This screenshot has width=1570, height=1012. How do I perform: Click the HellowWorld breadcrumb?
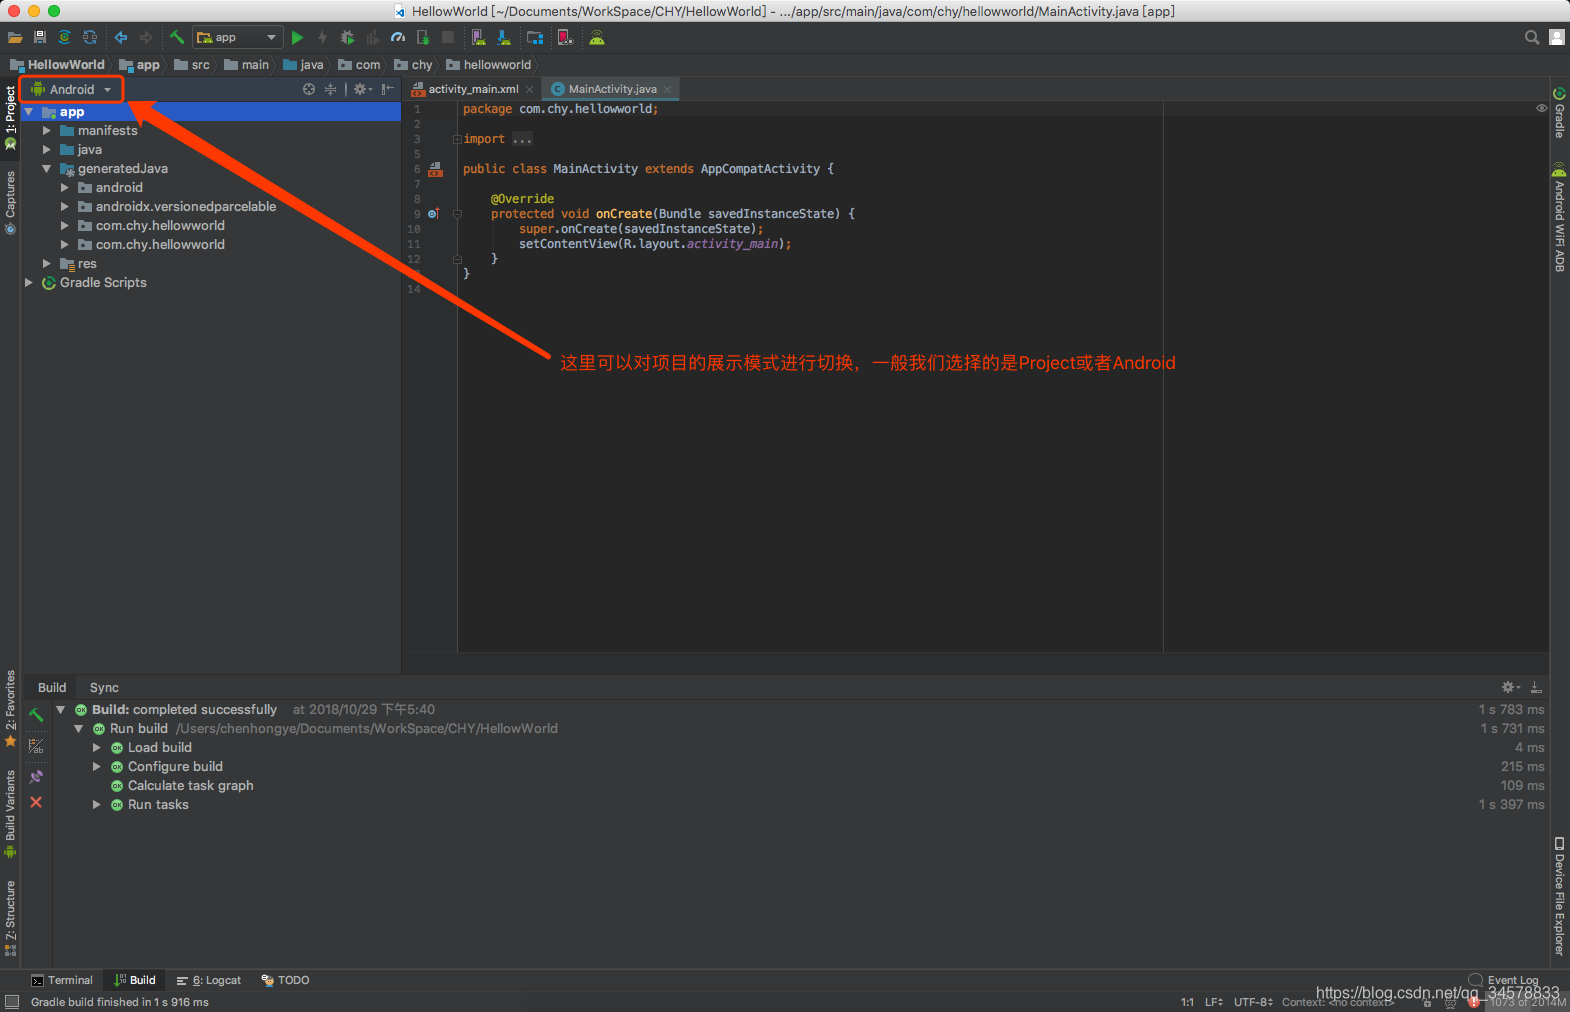tap(57, 65)
